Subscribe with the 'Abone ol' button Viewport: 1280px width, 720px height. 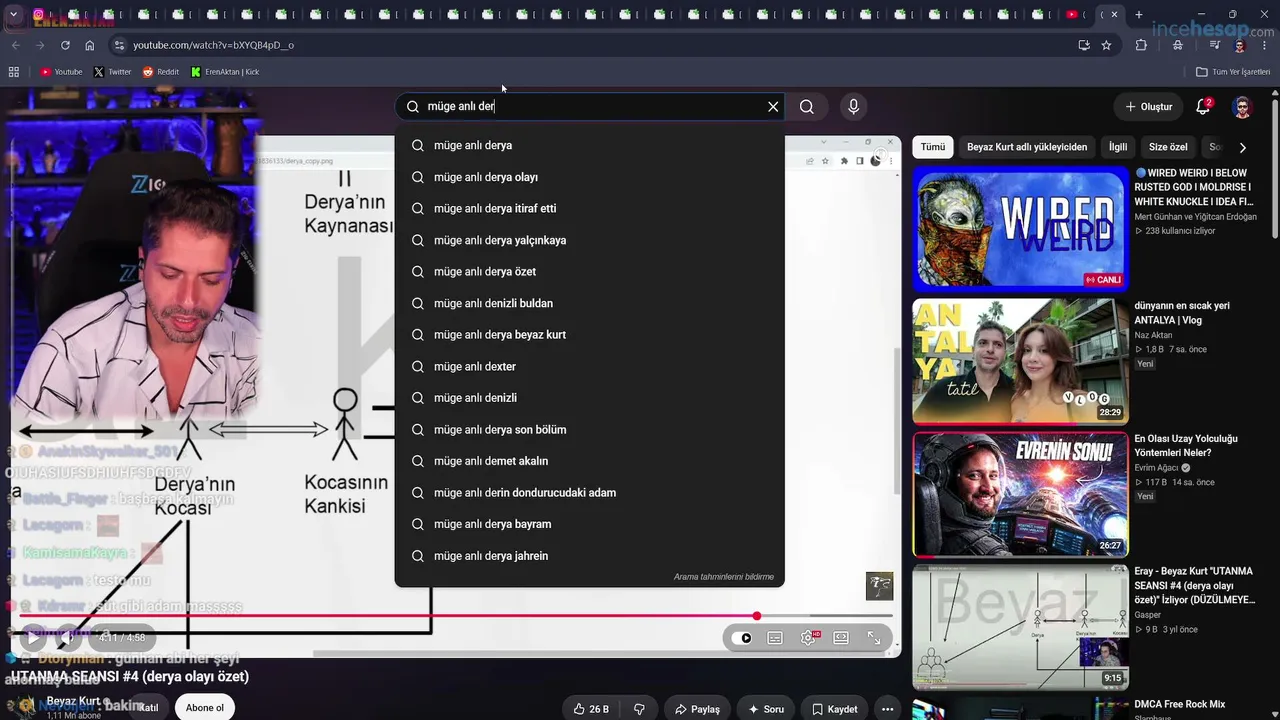pos(205,708)
